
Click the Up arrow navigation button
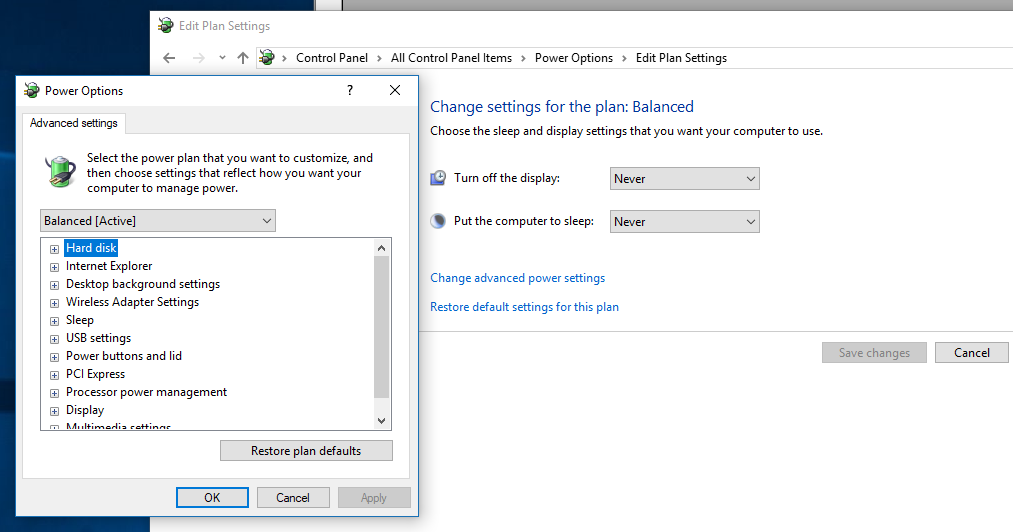[243, 58]
